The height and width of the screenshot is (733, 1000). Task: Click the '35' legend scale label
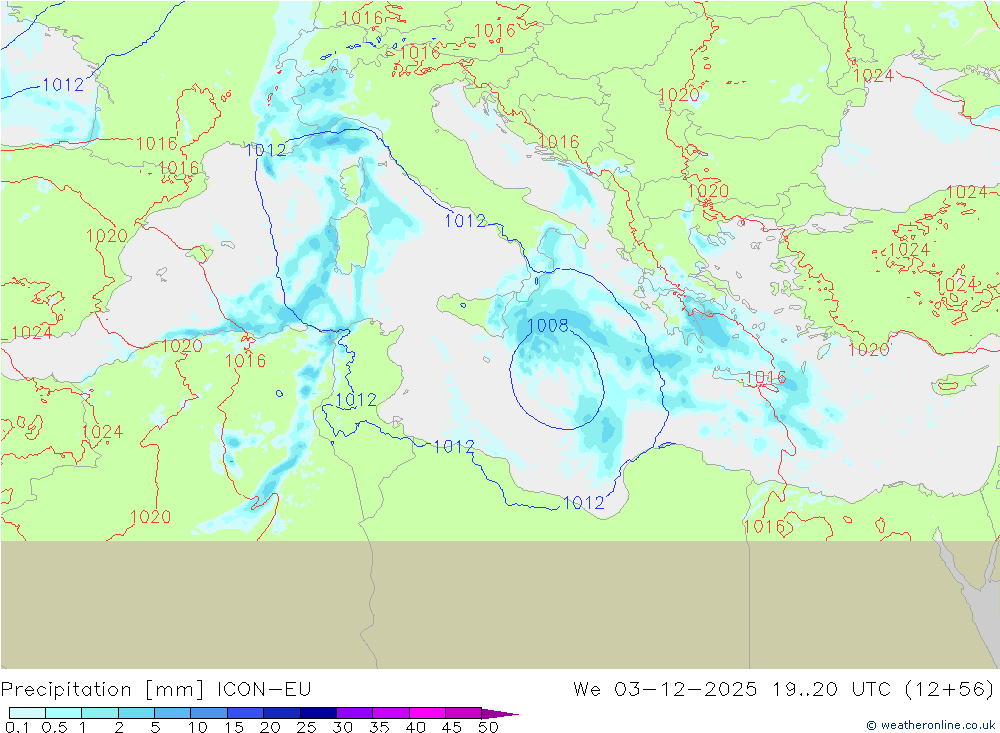379,727
